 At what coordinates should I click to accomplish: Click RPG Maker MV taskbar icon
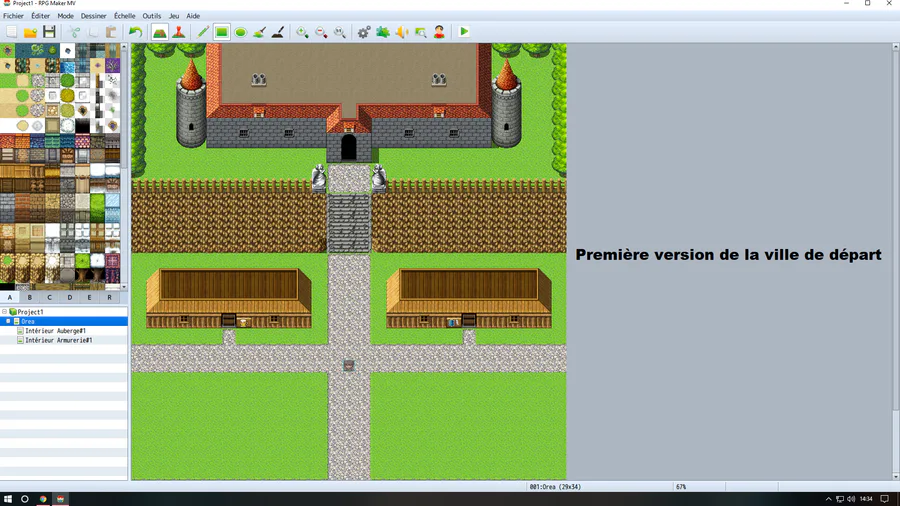click(x=60, y=499)
